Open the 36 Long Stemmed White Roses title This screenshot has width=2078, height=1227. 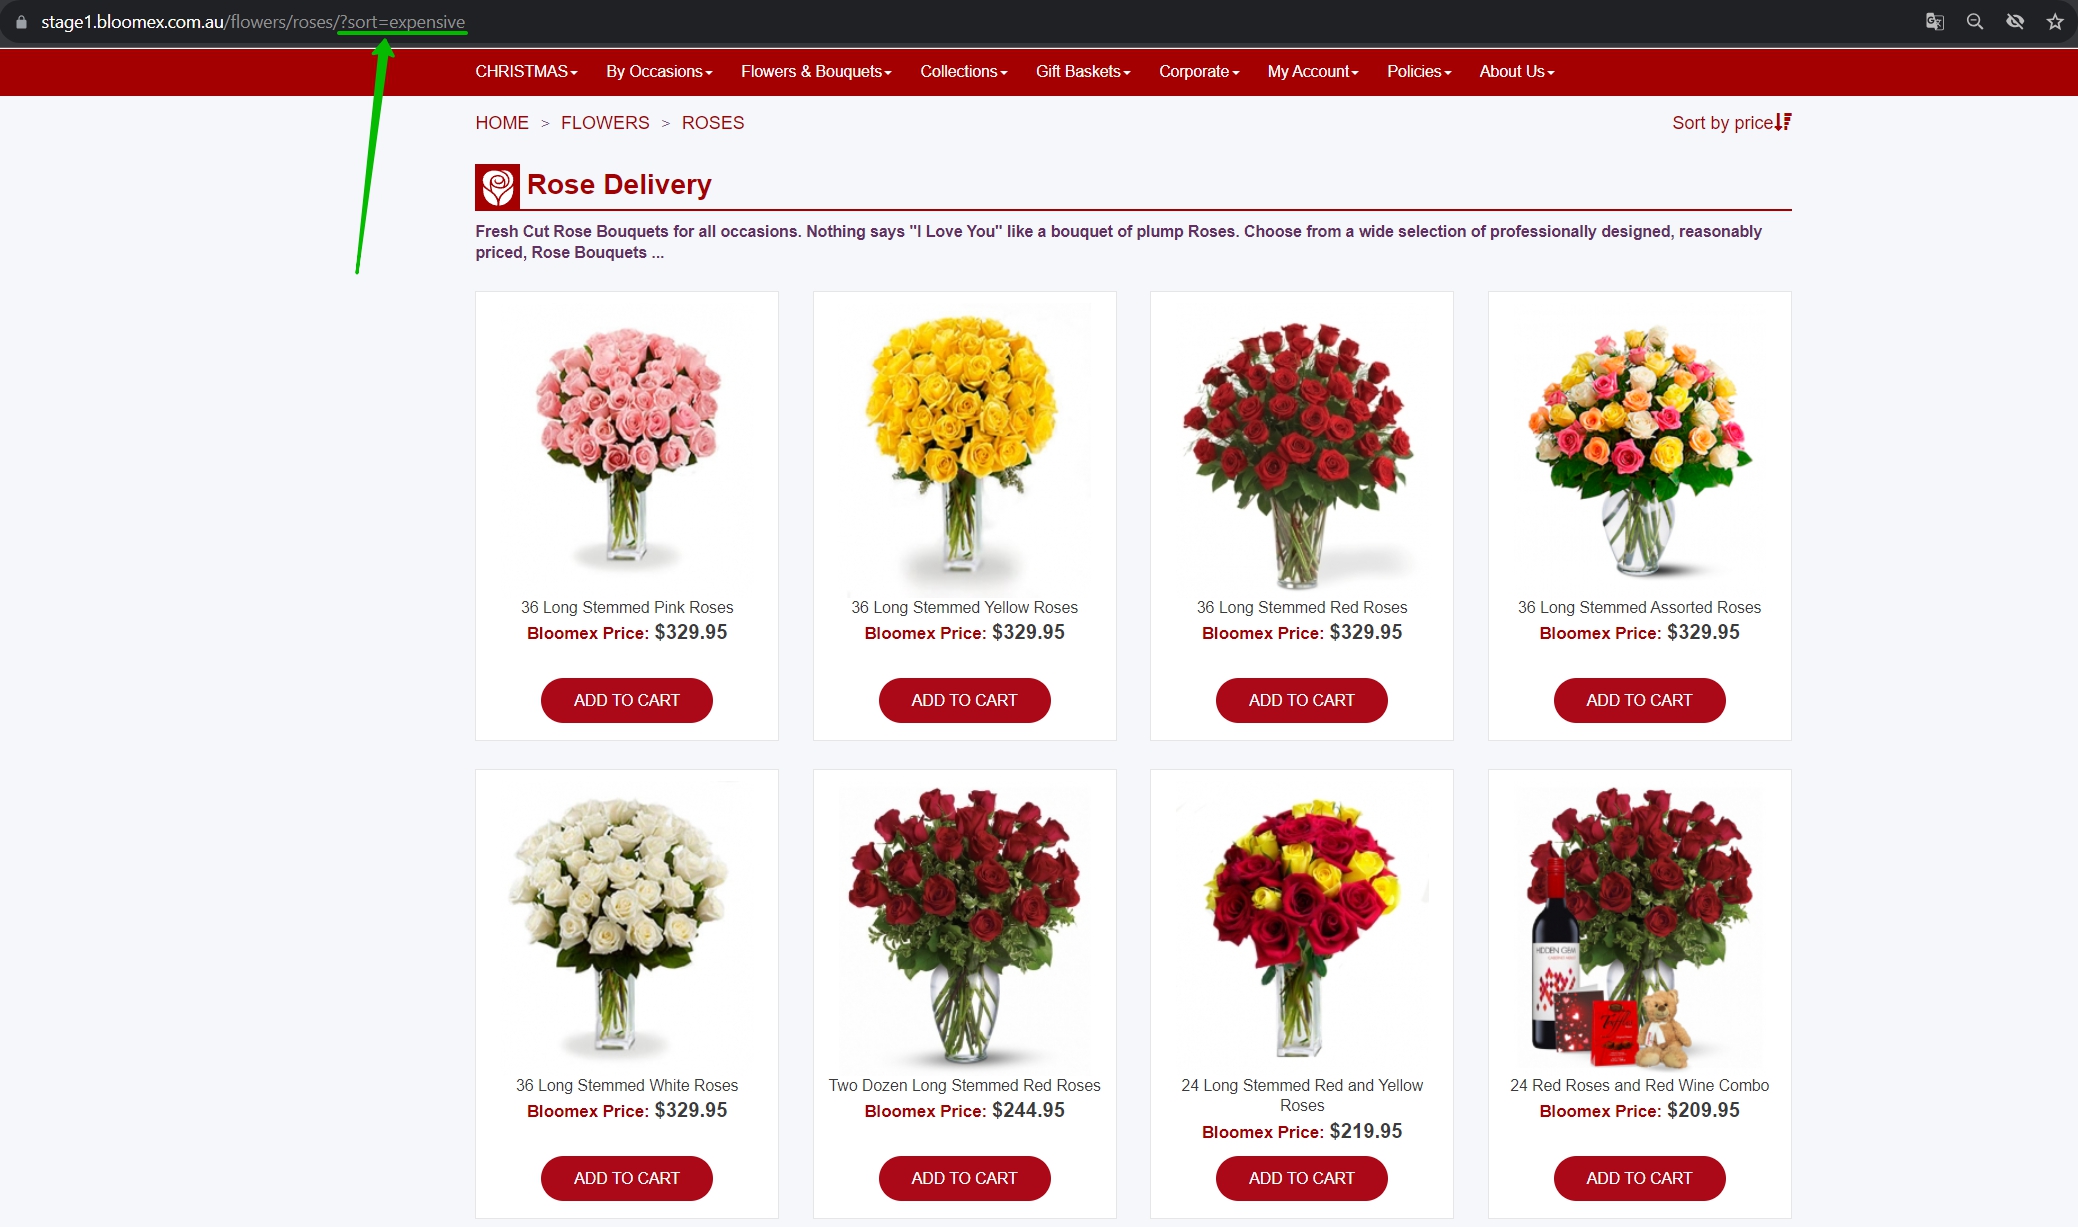[627, 1086]
